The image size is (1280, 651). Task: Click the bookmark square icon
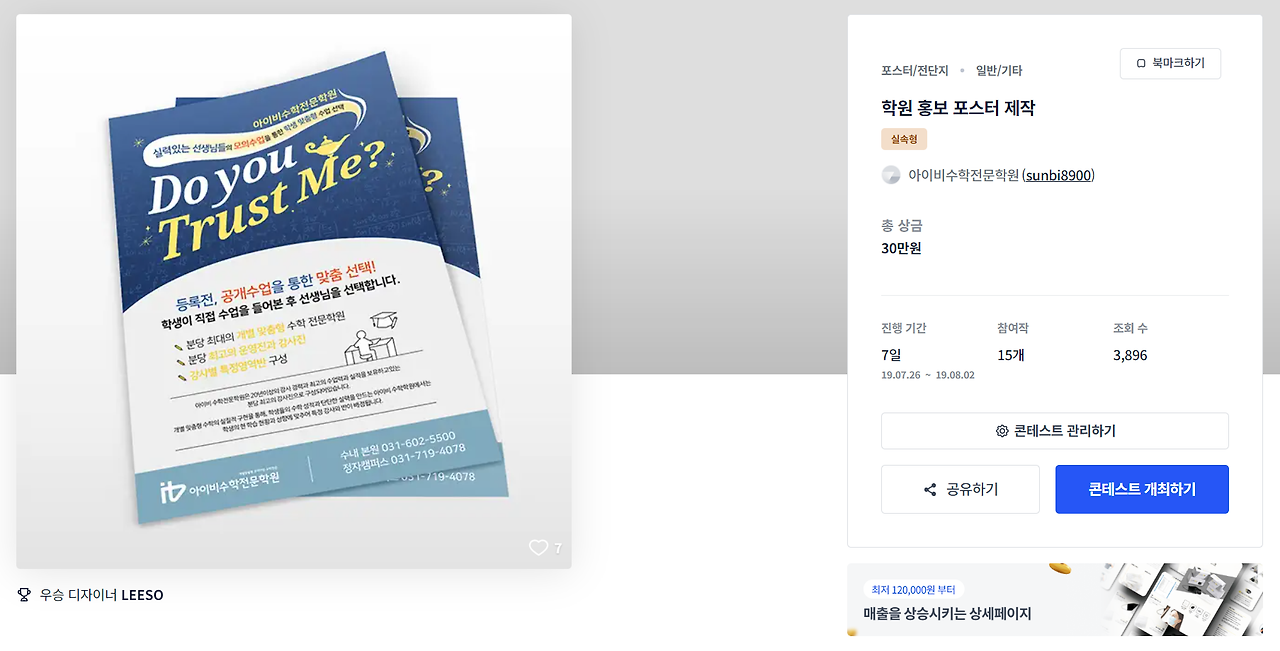point(1141,63)
